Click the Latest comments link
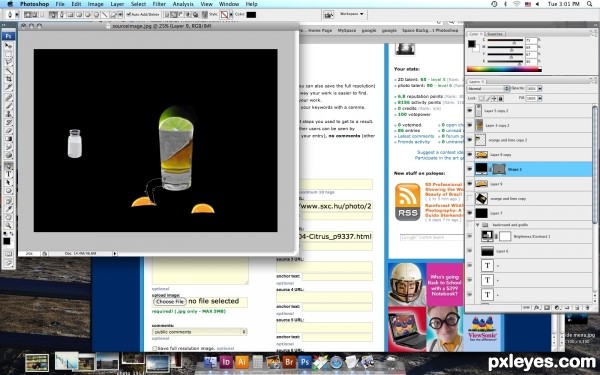This screenshot has width=600, height=375. 416,136
